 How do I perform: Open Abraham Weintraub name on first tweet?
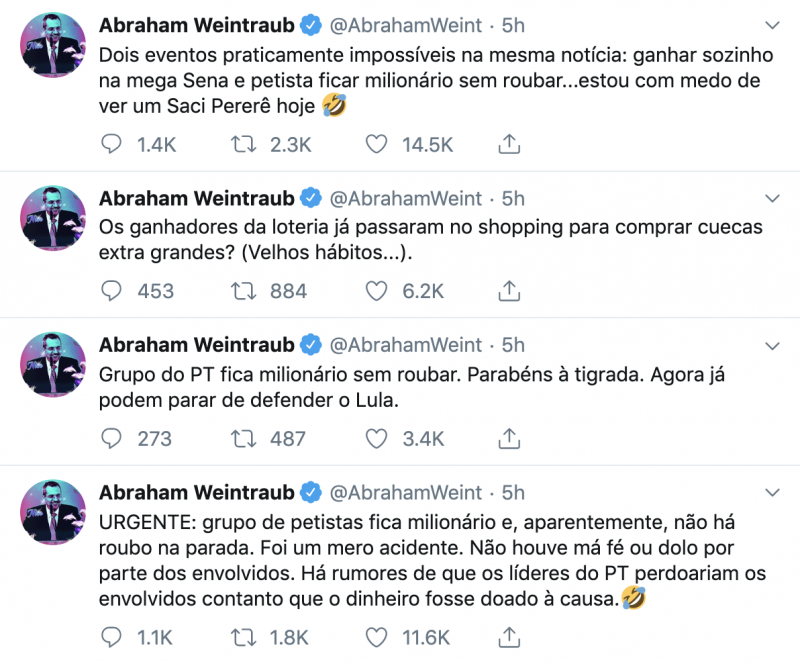click(197, 25)
